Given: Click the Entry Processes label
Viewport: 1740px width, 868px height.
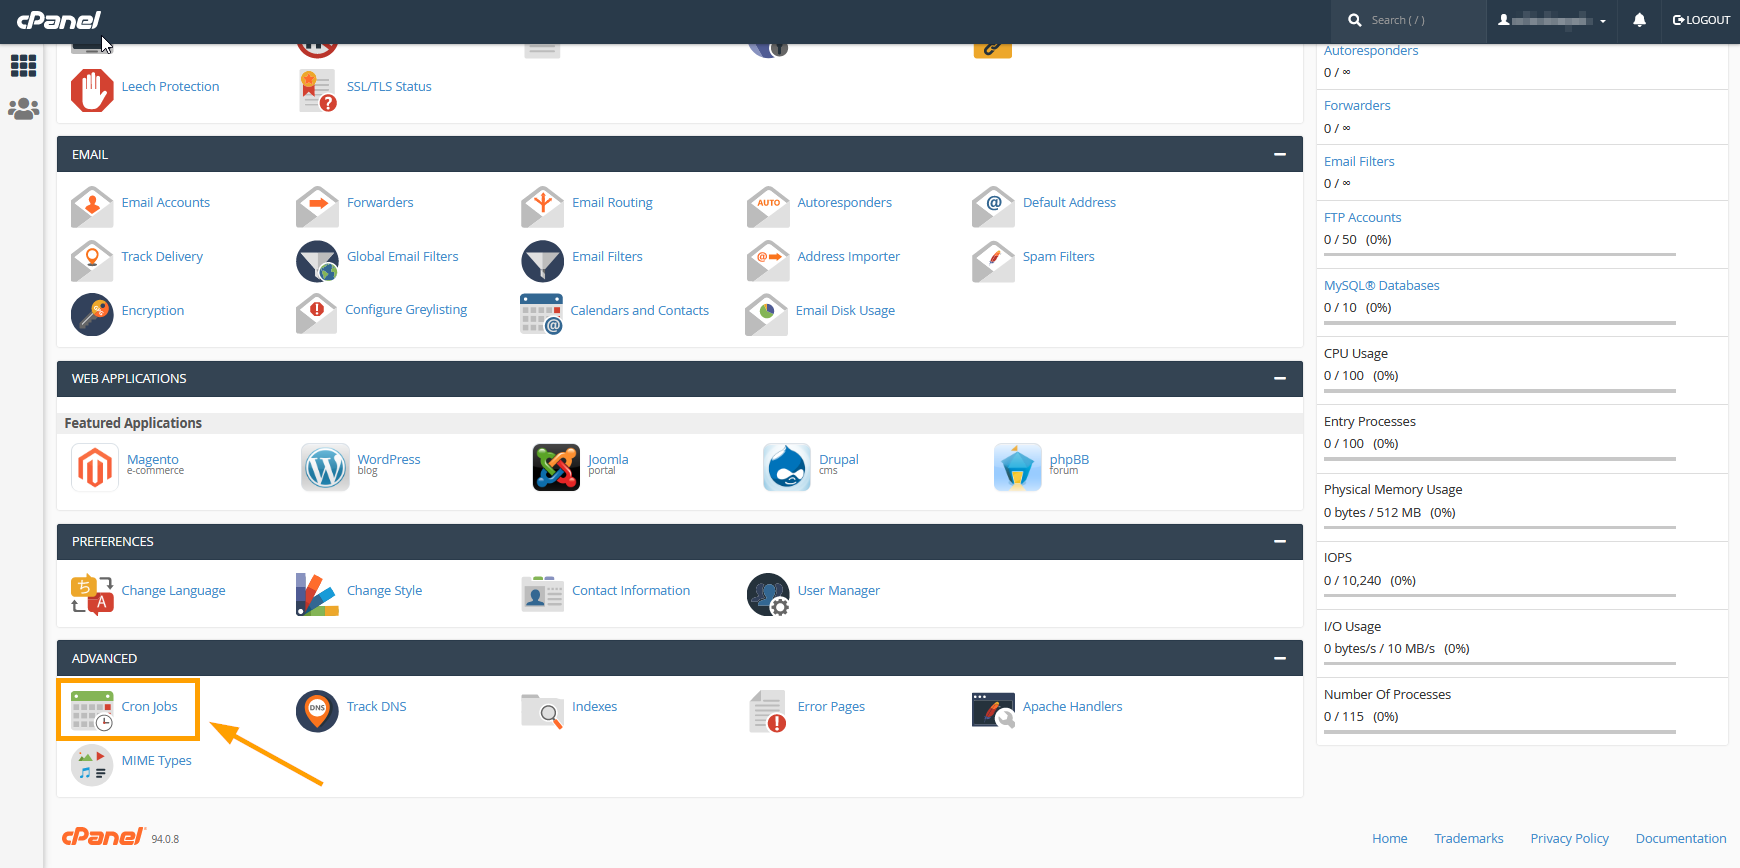Looking at the screenshot, I should click(x=1369, y=421).
